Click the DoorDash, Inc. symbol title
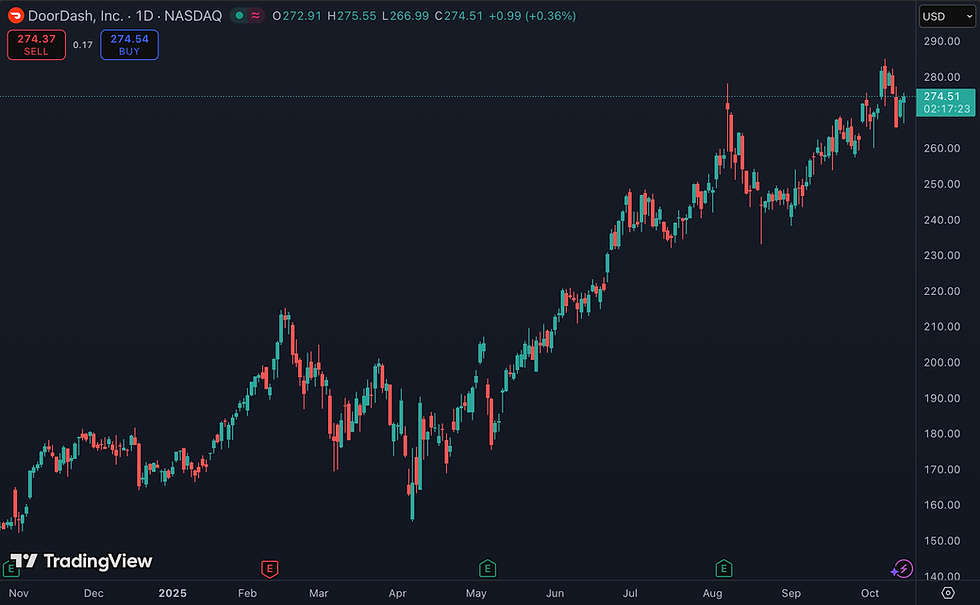The height and width of the screenshot is (605, 980). pos(76,16)
